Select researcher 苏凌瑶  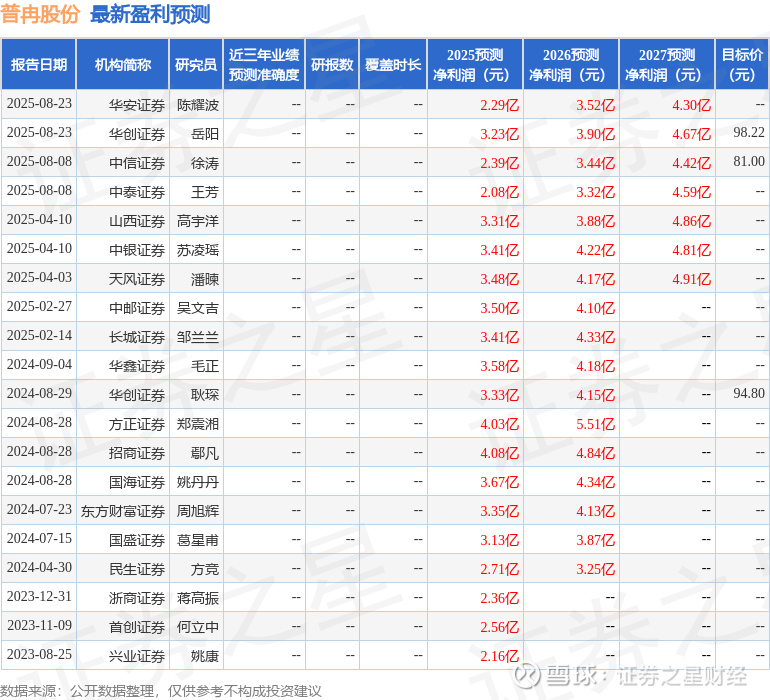coord(198,250)
